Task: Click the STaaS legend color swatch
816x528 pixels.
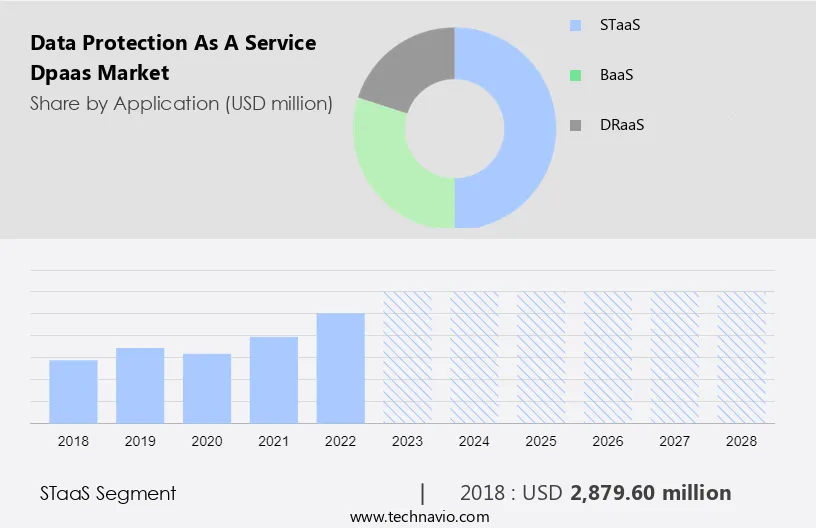Action: [575, 25]
